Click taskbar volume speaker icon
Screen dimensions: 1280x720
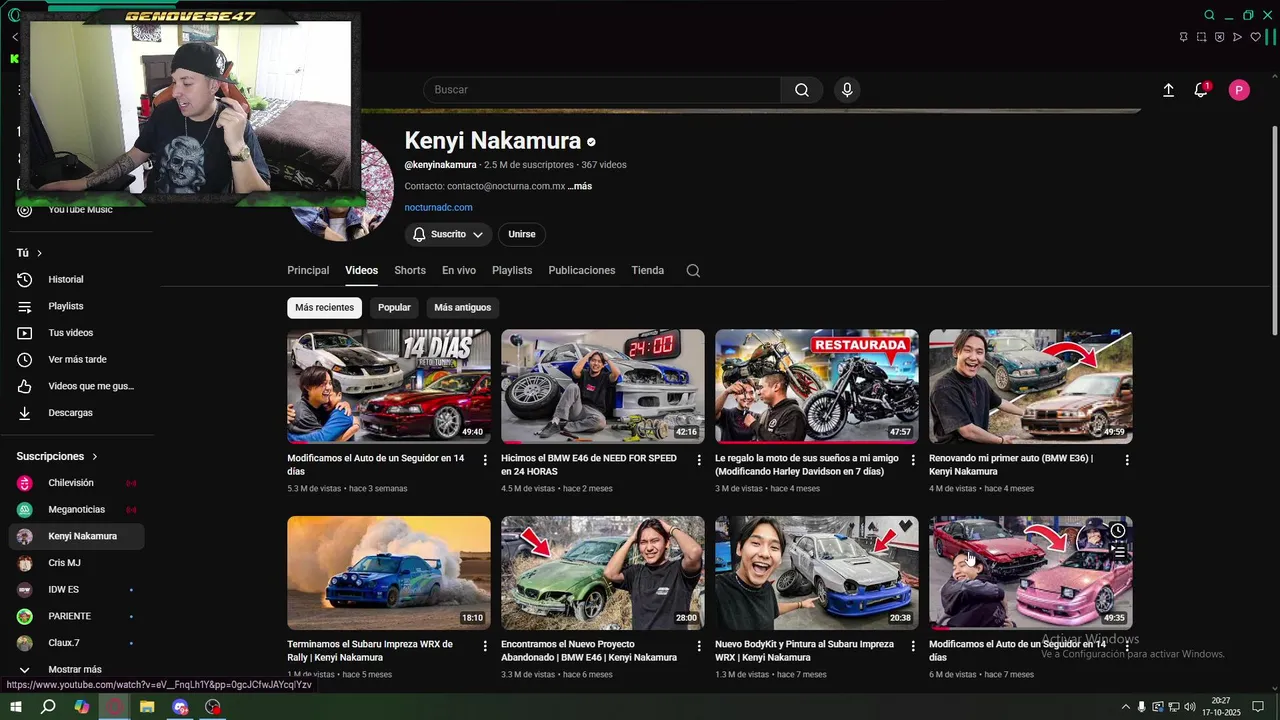point(1190,707)
